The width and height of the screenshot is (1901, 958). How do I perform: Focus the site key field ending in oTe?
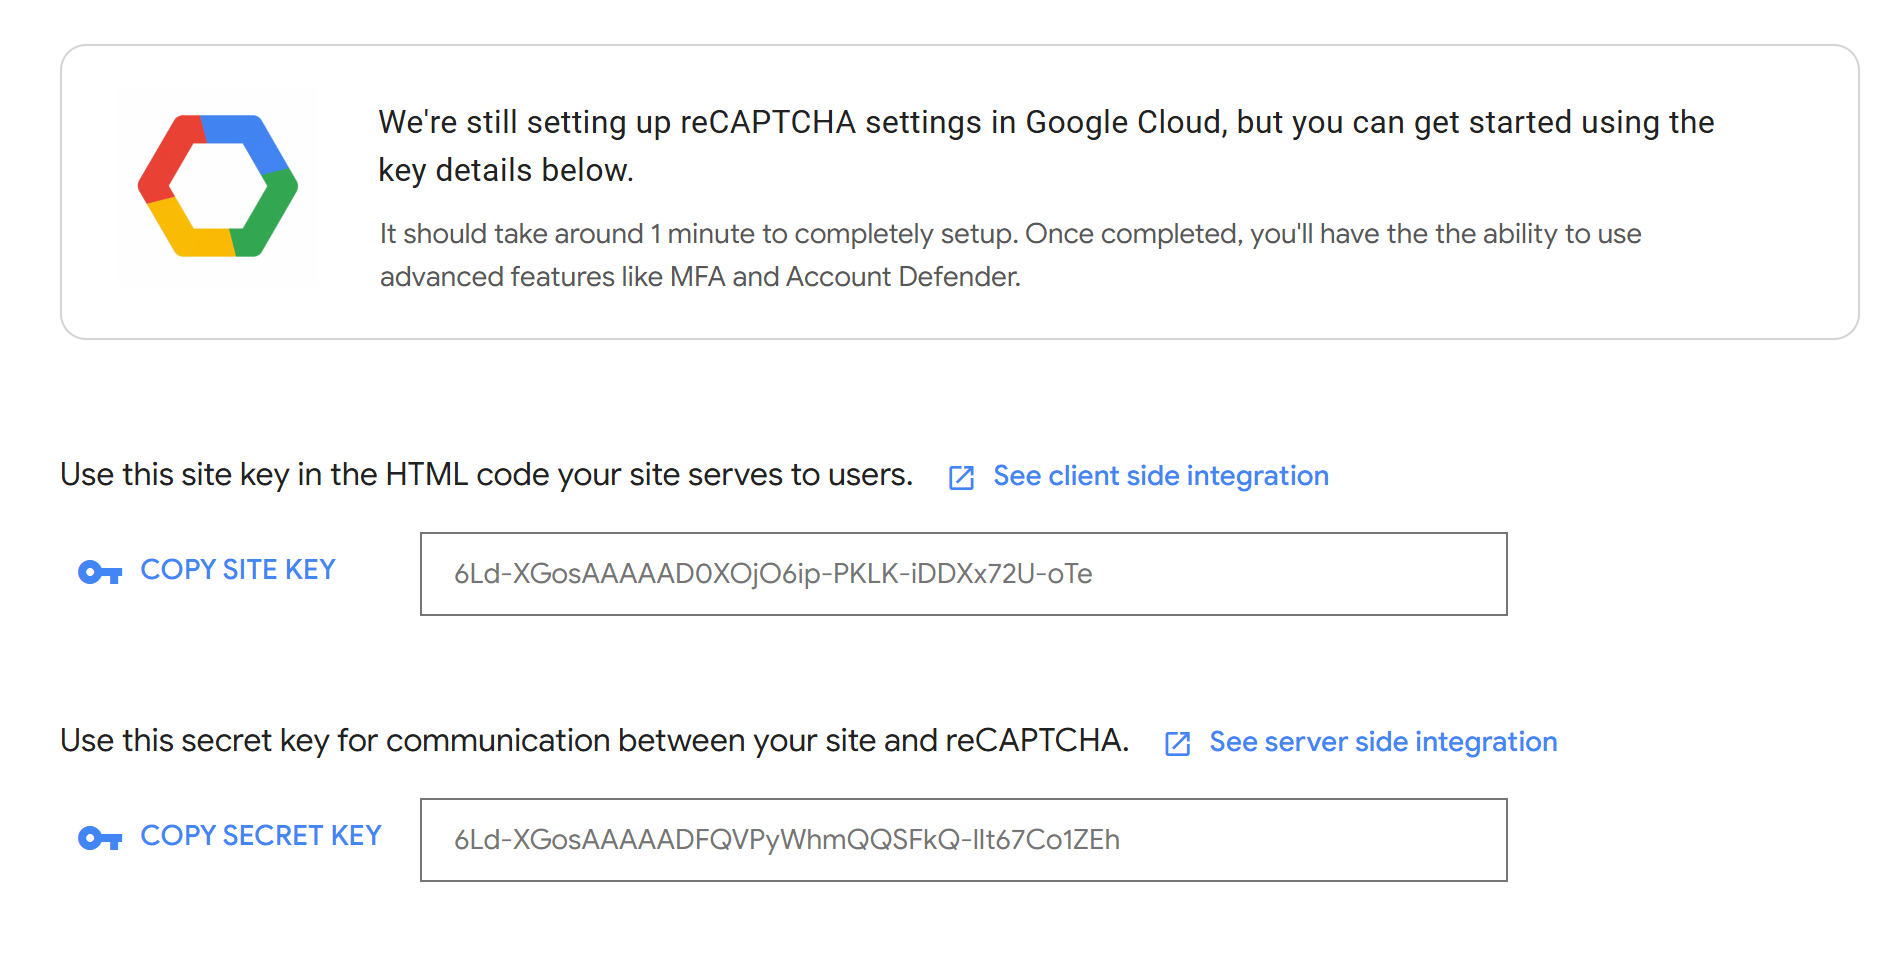962,574
